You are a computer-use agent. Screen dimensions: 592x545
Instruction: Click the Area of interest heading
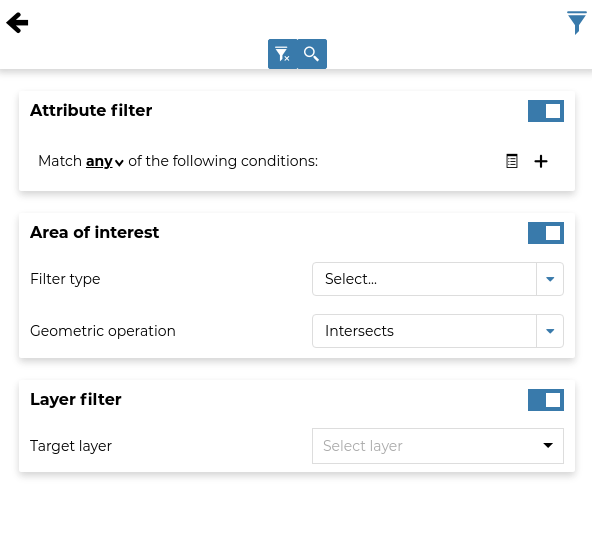click(94, 232)
